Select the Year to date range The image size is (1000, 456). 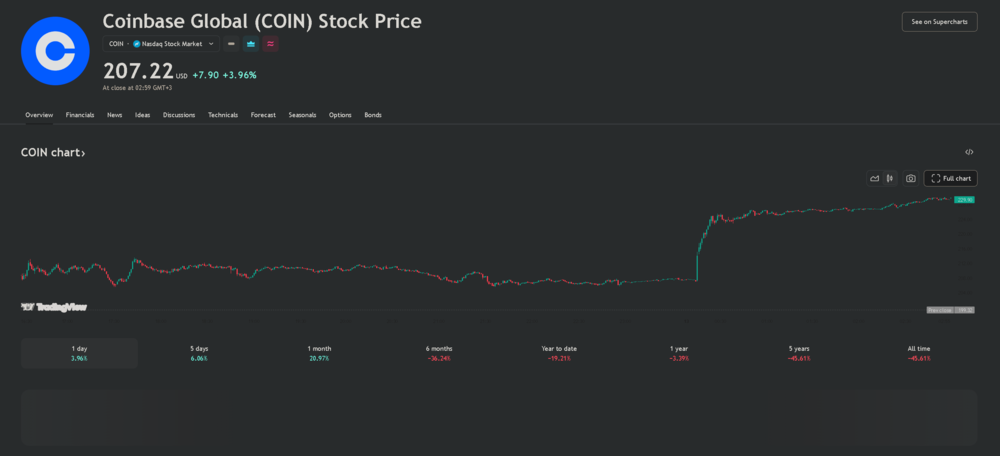(559, 353)
